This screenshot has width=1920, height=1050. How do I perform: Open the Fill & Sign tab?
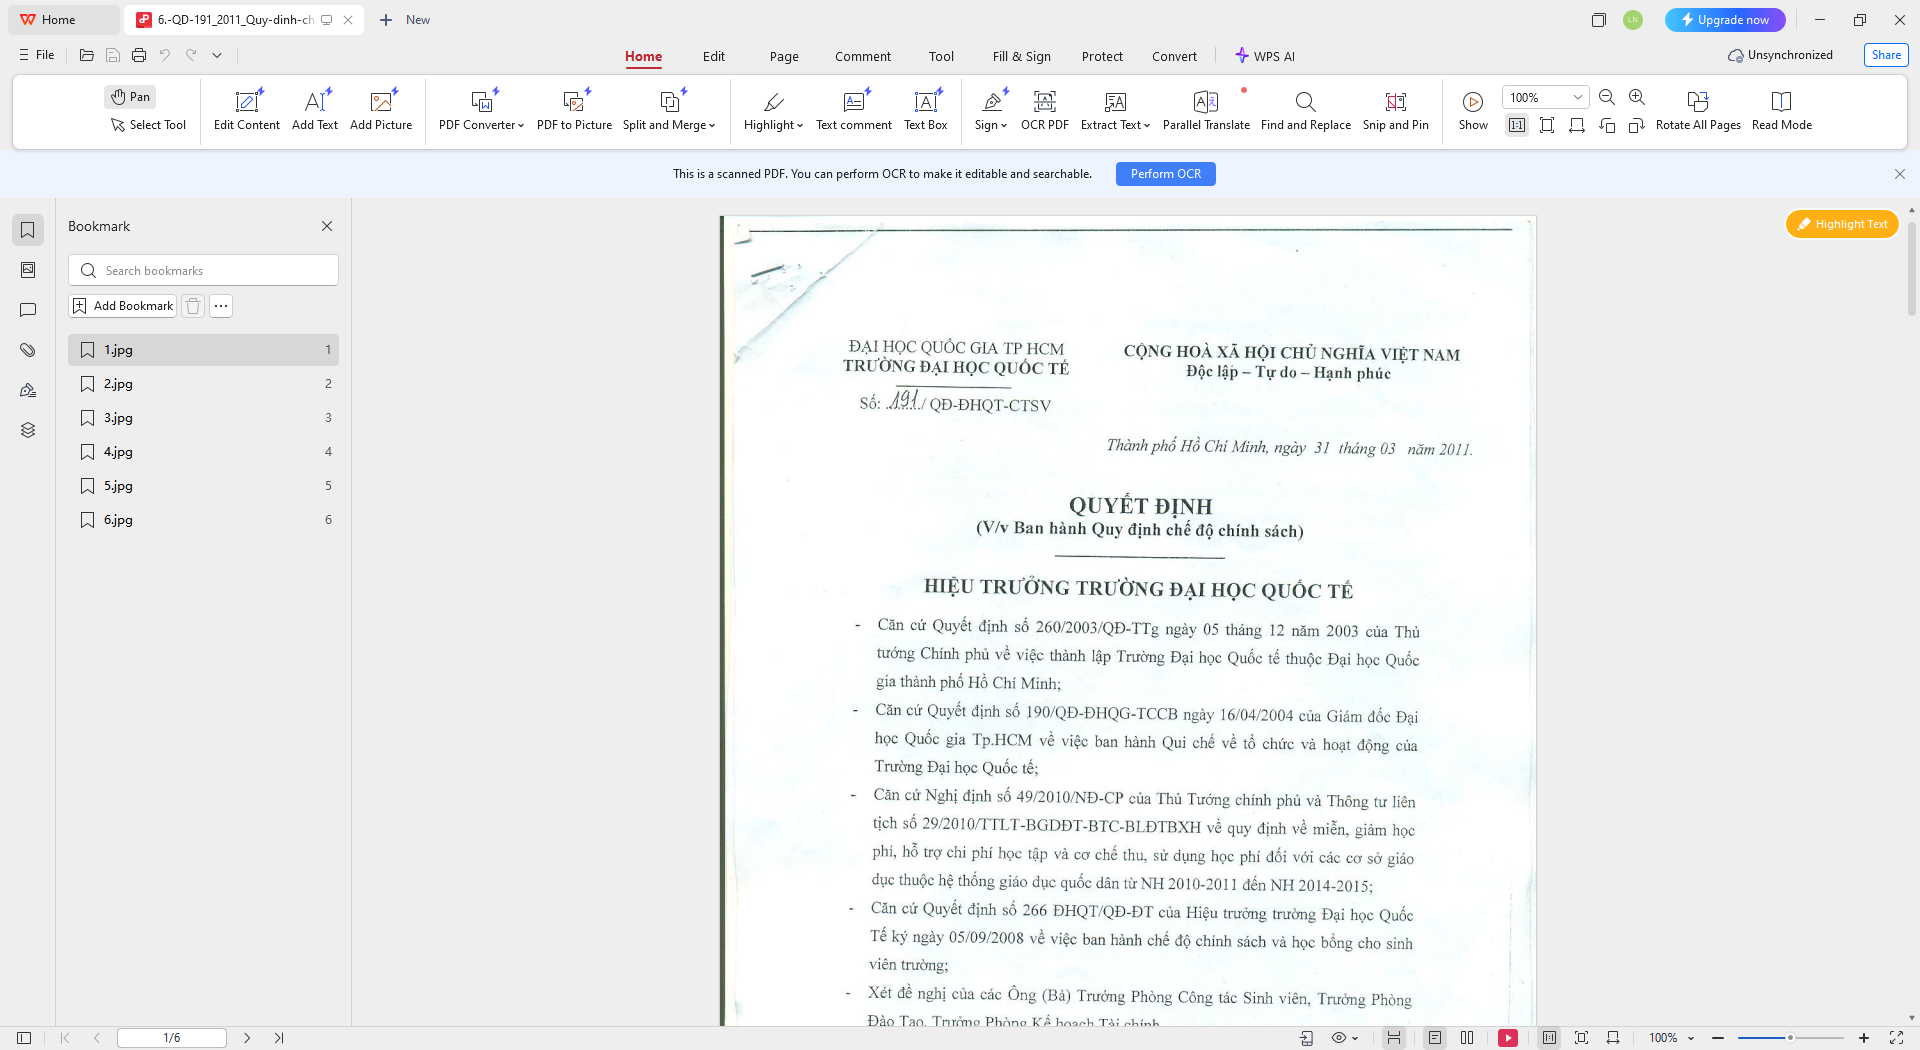pos(1022,56)
